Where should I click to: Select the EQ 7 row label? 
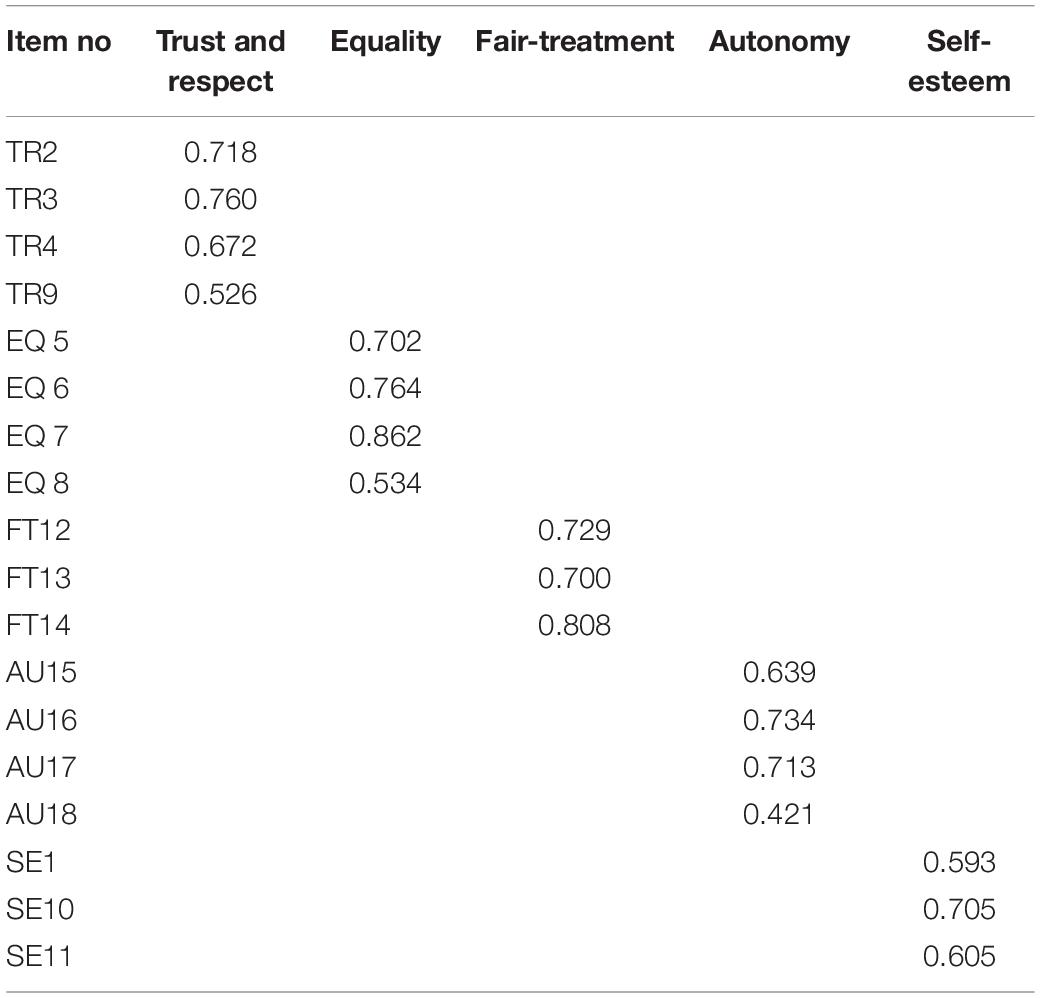tap(37, 436)
